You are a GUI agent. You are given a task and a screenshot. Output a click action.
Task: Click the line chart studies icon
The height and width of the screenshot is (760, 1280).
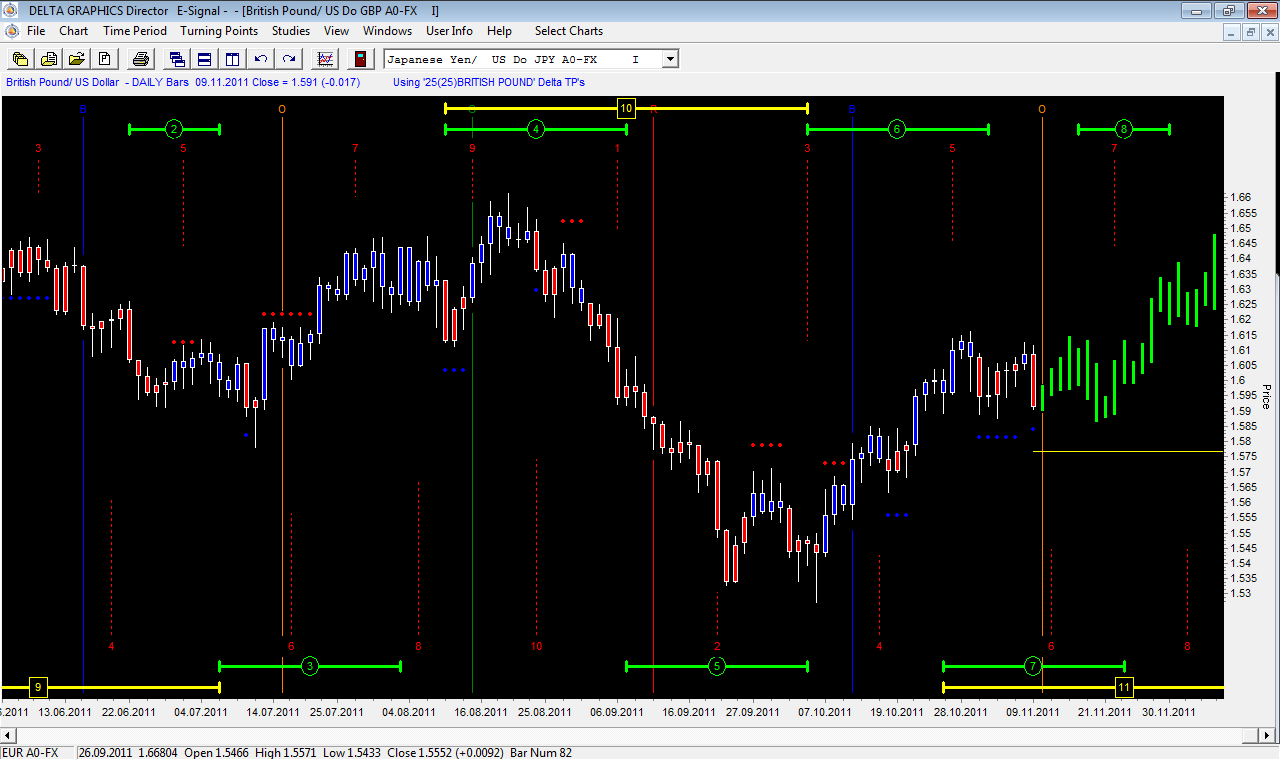325,59
